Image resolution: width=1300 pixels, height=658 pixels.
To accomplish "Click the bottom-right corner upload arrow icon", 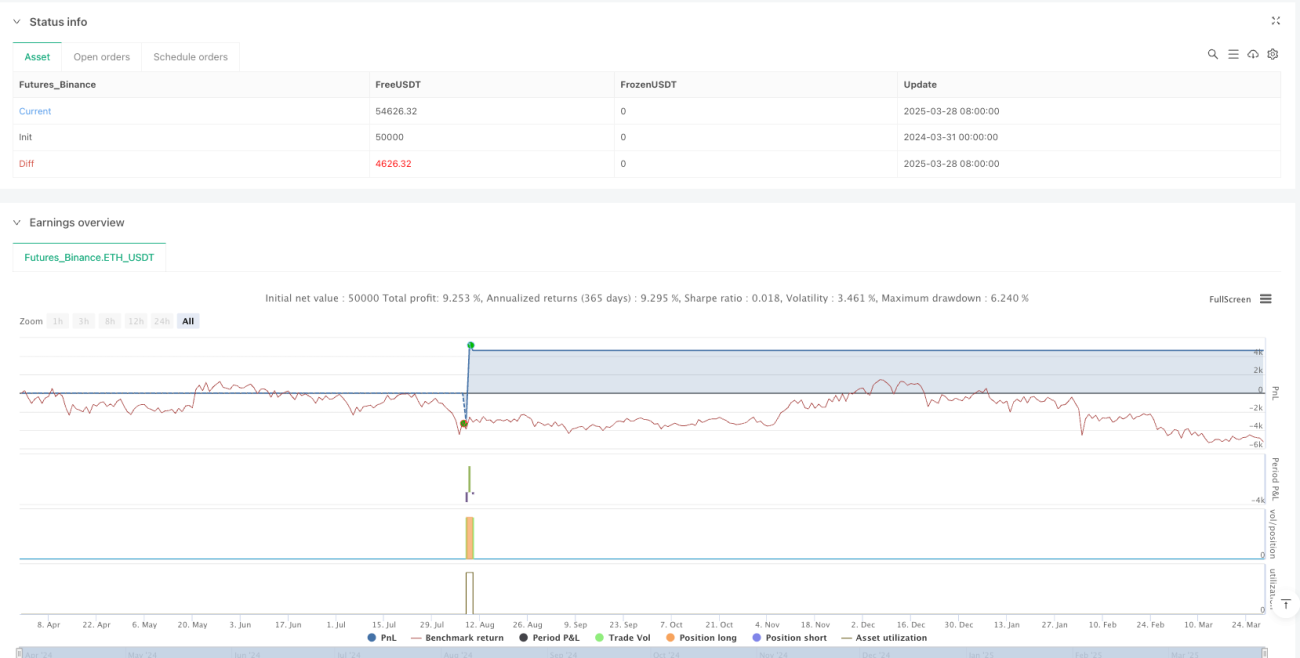I will click(1287, 604).
